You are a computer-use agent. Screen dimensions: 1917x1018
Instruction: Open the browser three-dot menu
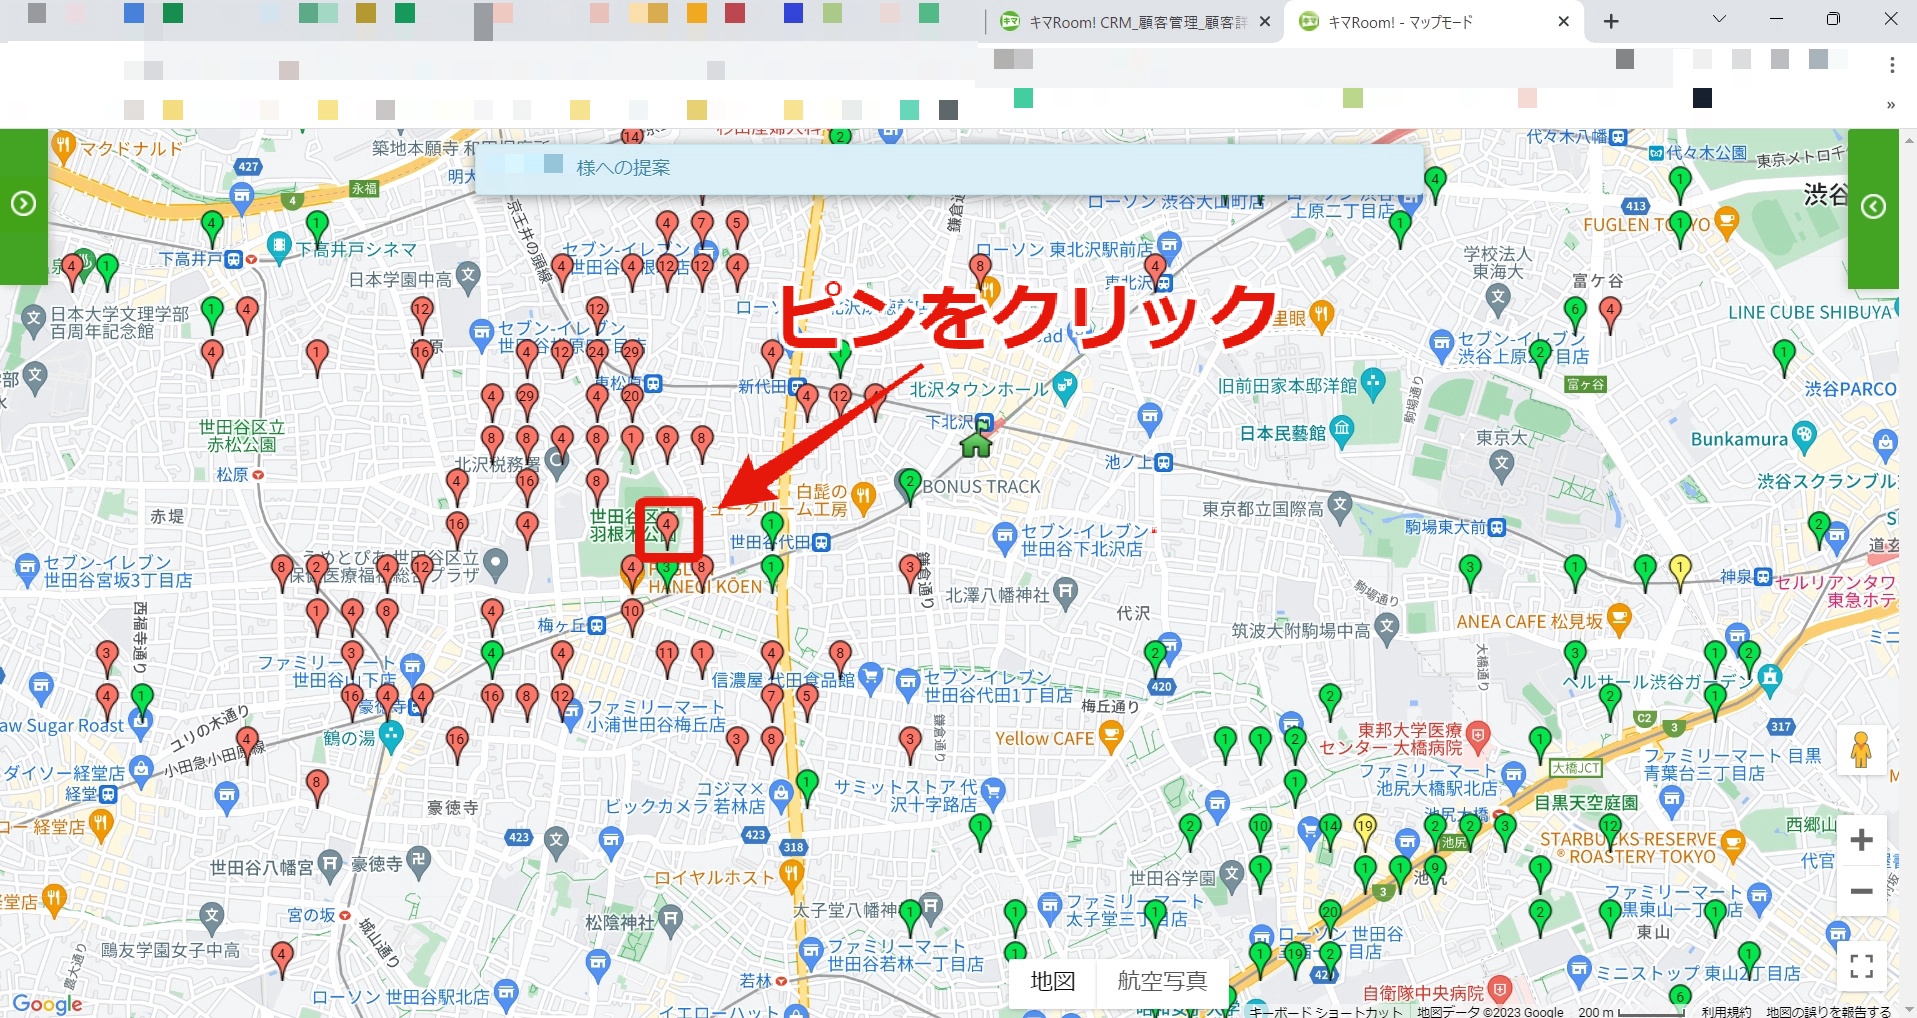point(1892,65)
